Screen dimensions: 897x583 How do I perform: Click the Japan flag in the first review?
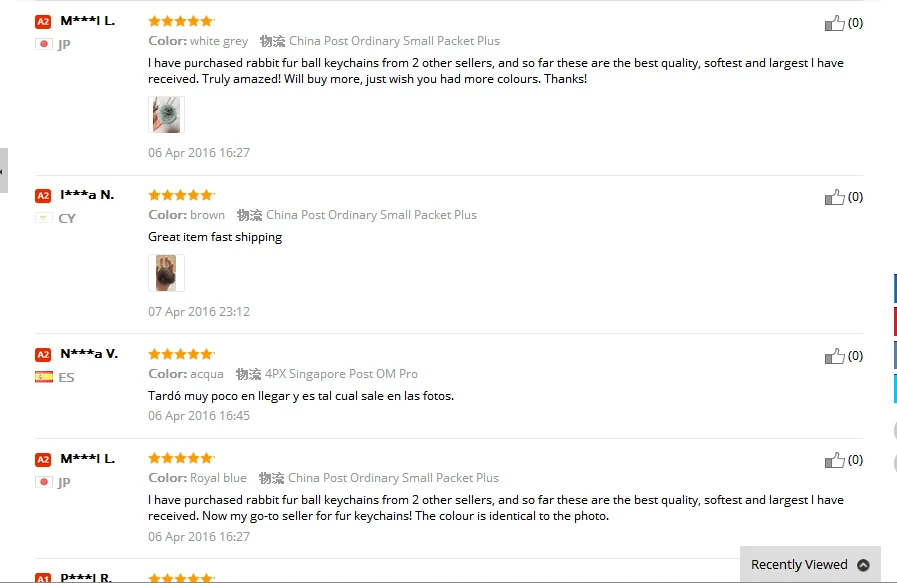click(44, 44)
